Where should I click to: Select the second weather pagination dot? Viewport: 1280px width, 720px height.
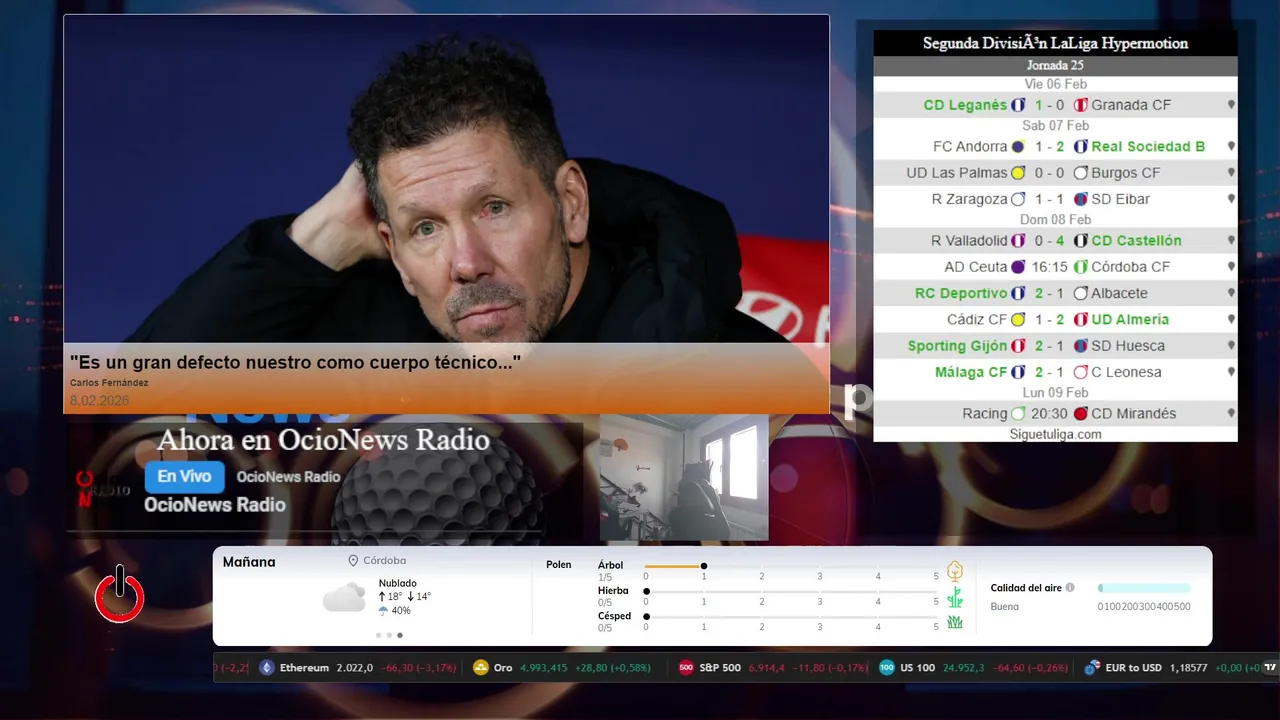389,635
